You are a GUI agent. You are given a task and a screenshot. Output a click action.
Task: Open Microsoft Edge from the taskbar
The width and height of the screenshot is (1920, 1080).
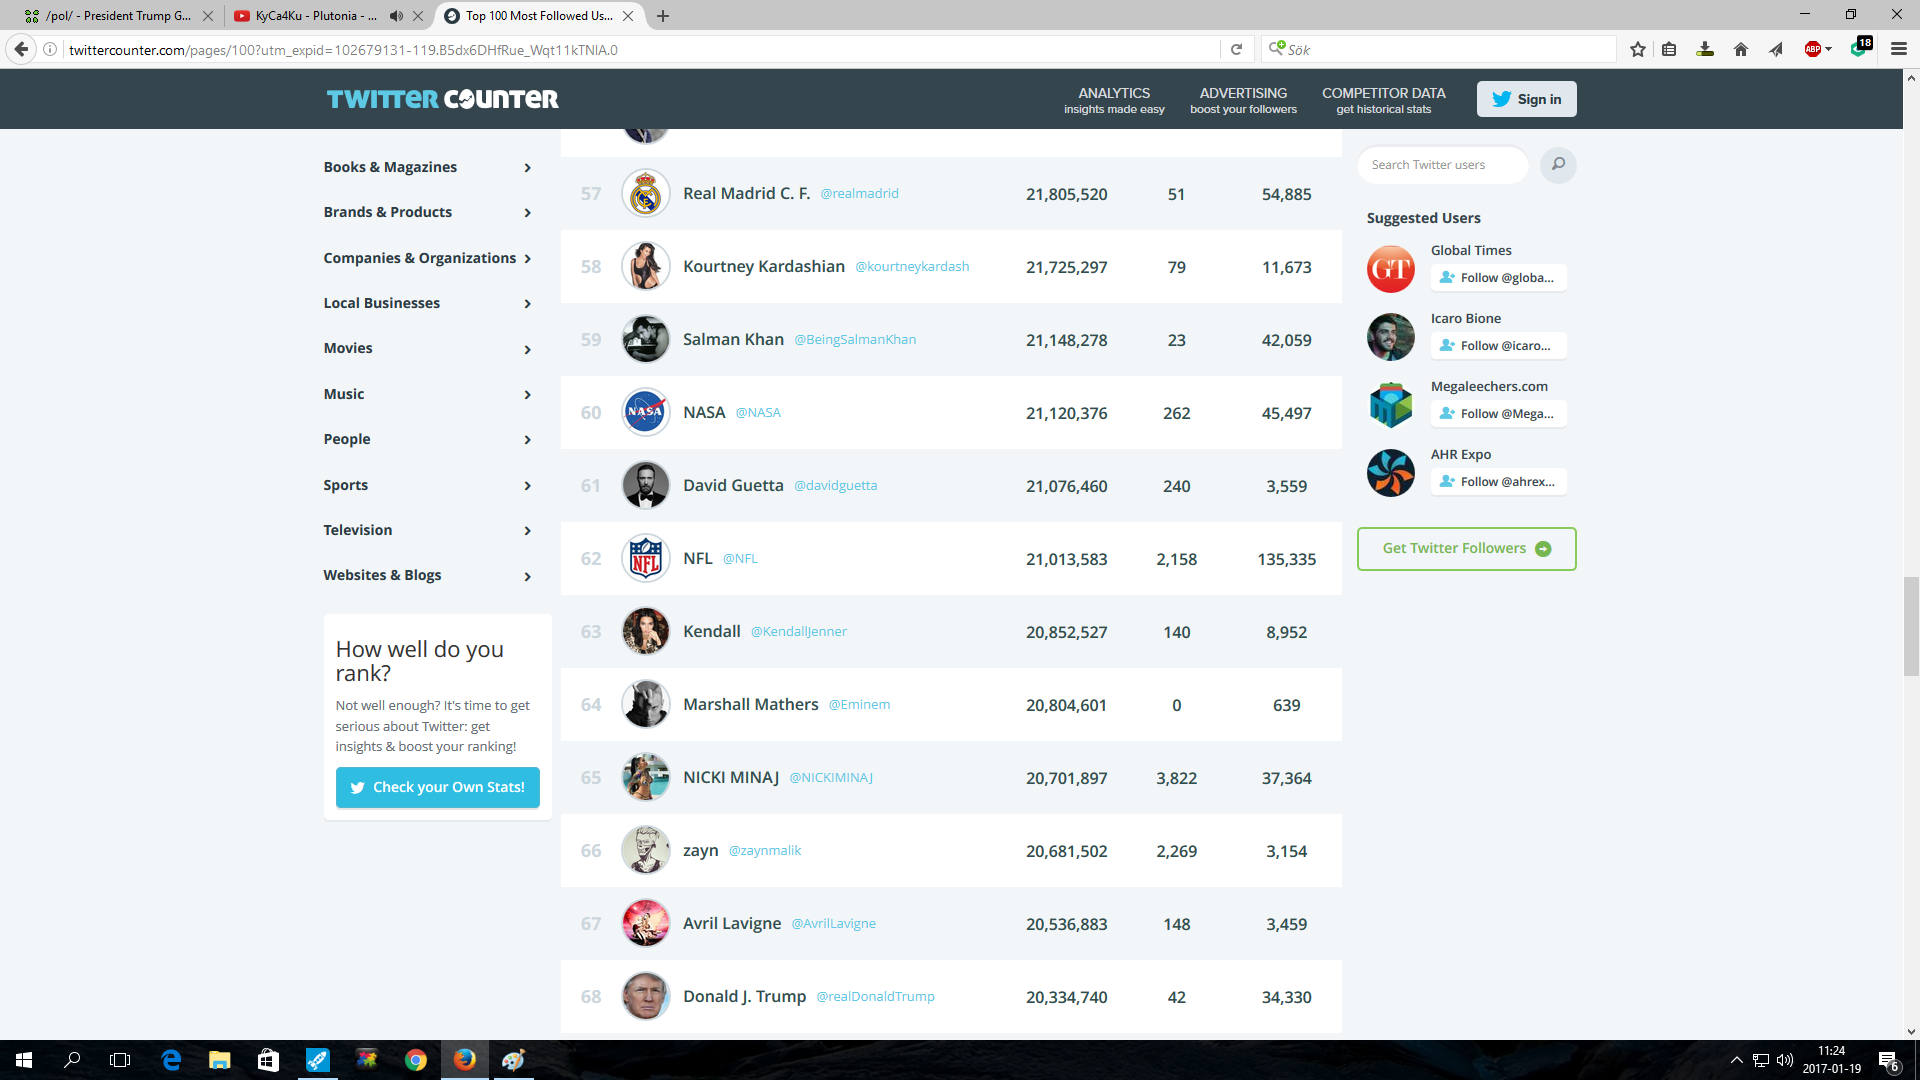coord(171,1060)
